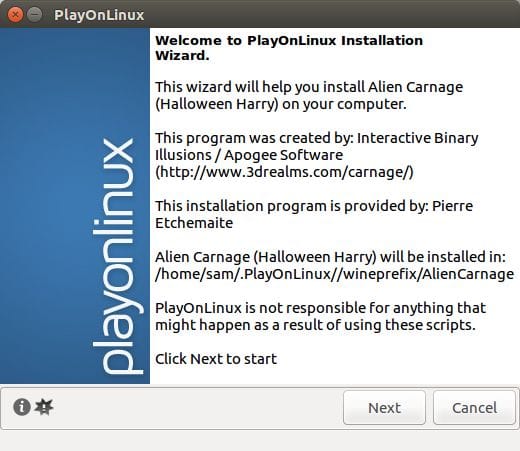
Task: Click the install path /home/sam/.PlayOnLinux//wineprefix/AlienCarnage
Action: point(334,274)
